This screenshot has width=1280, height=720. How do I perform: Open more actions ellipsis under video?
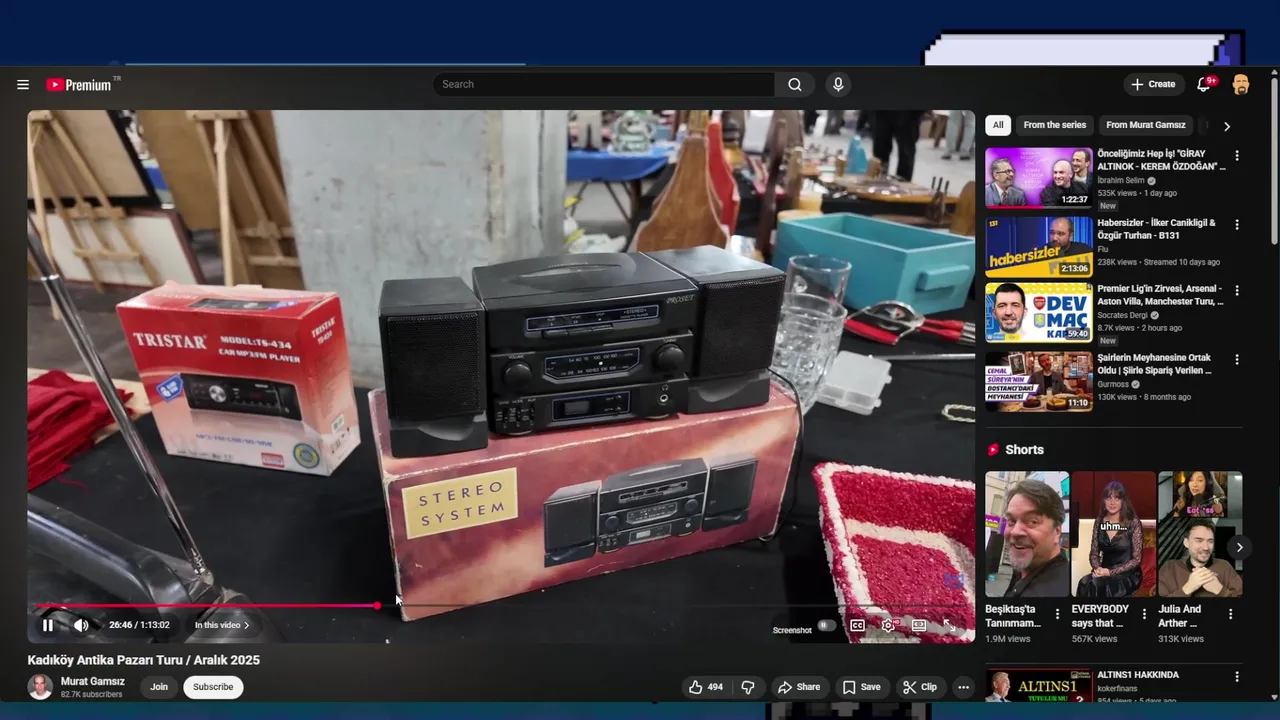tap(963, 687)
